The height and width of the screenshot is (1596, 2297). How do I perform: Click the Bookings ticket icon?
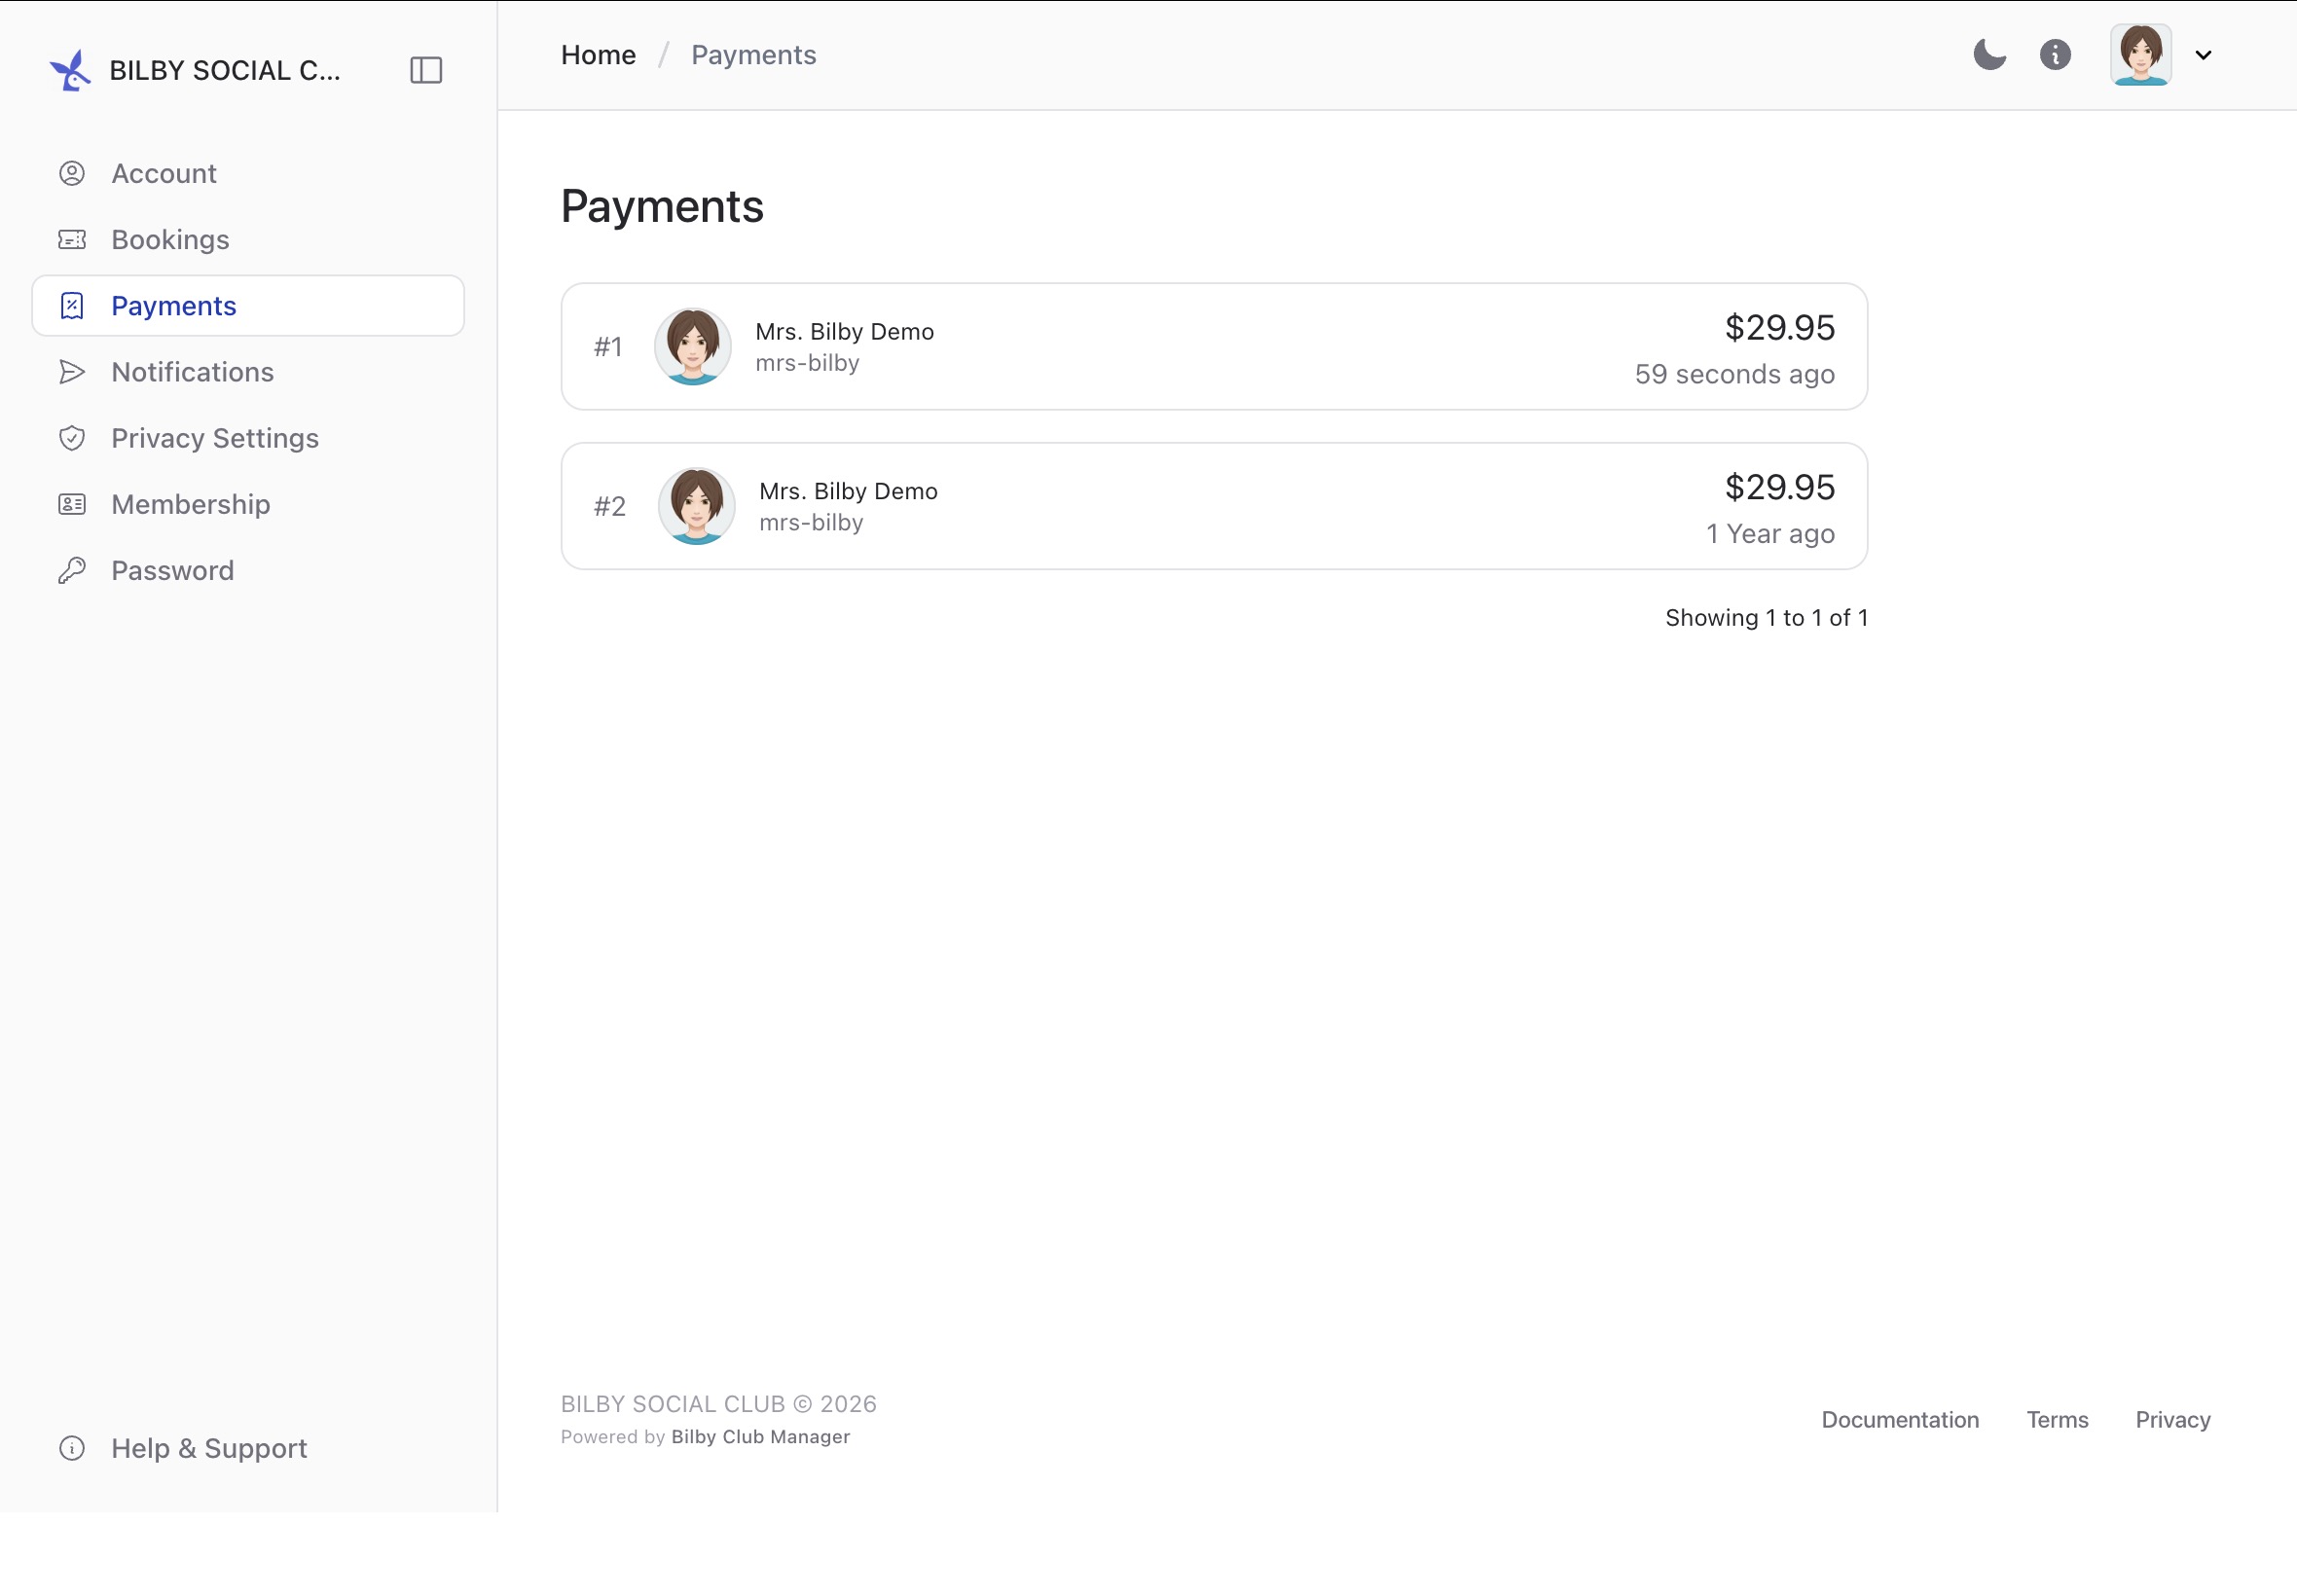[x=72, y=239]
